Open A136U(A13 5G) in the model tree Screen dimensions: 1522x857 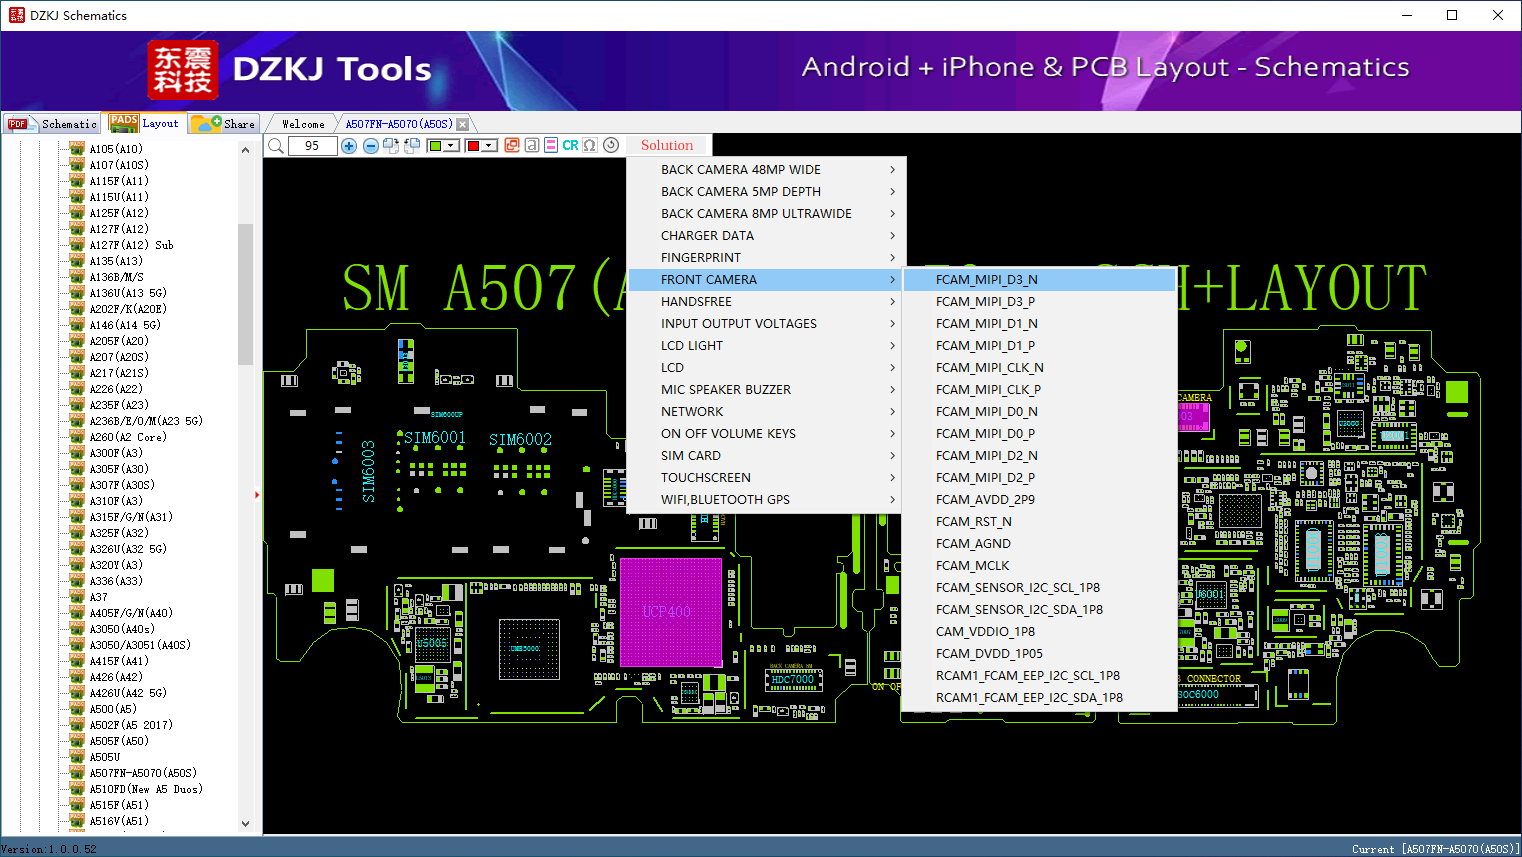pyautogui.click(x=128, y=293)
